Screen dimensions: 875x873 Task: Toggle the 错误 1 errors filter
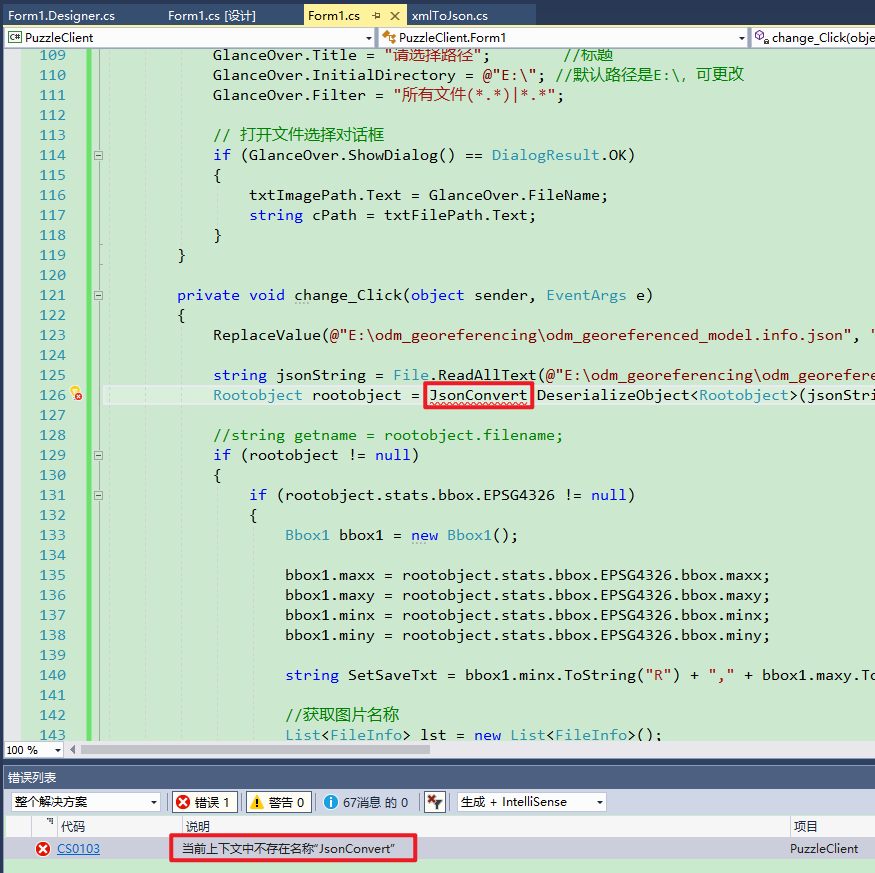point(205,801)
